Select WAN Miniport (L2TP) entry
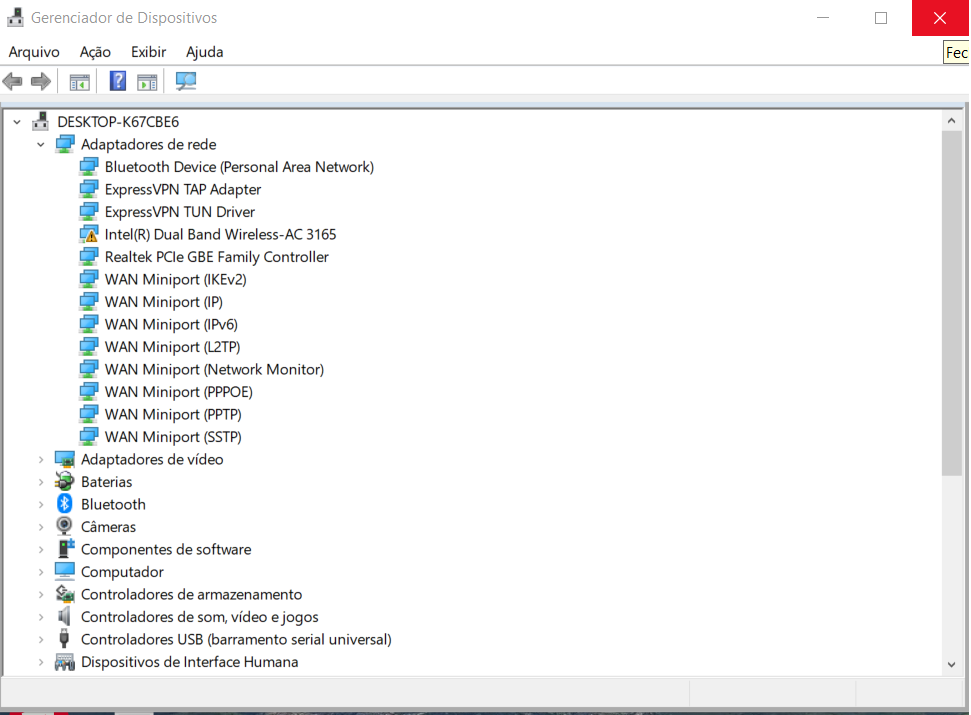 pos(172,347)
